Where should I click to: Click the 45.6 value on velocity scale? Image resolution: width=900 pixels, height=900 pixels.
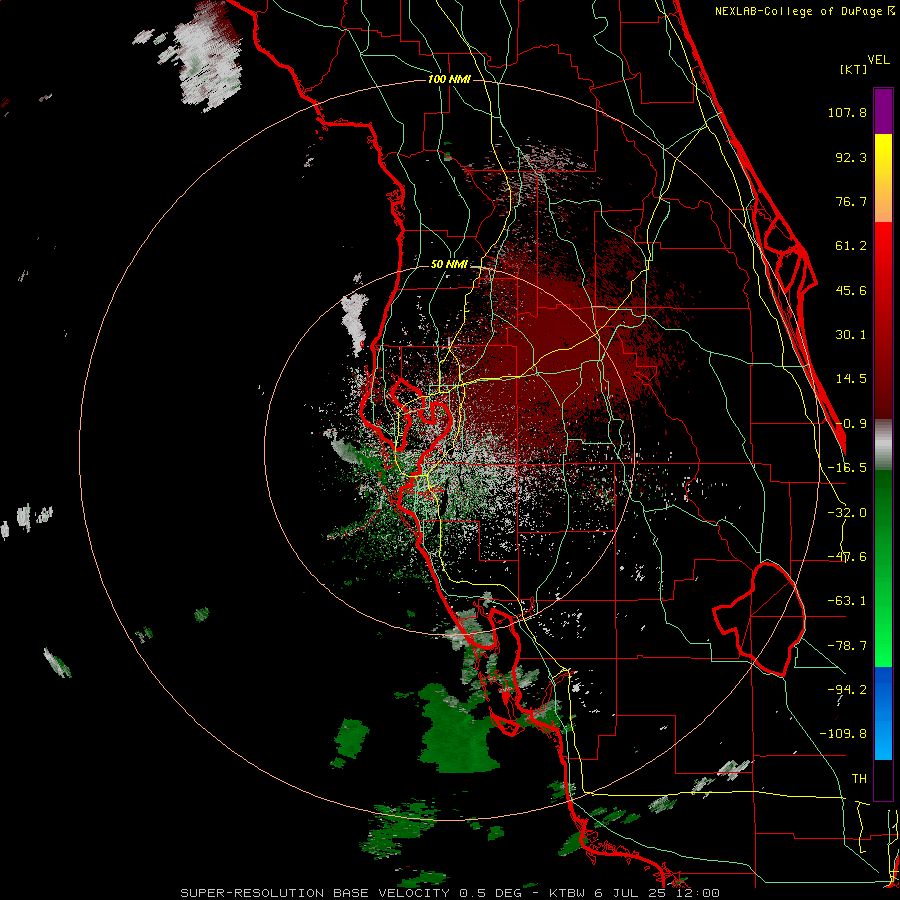(x=851, y=290)
